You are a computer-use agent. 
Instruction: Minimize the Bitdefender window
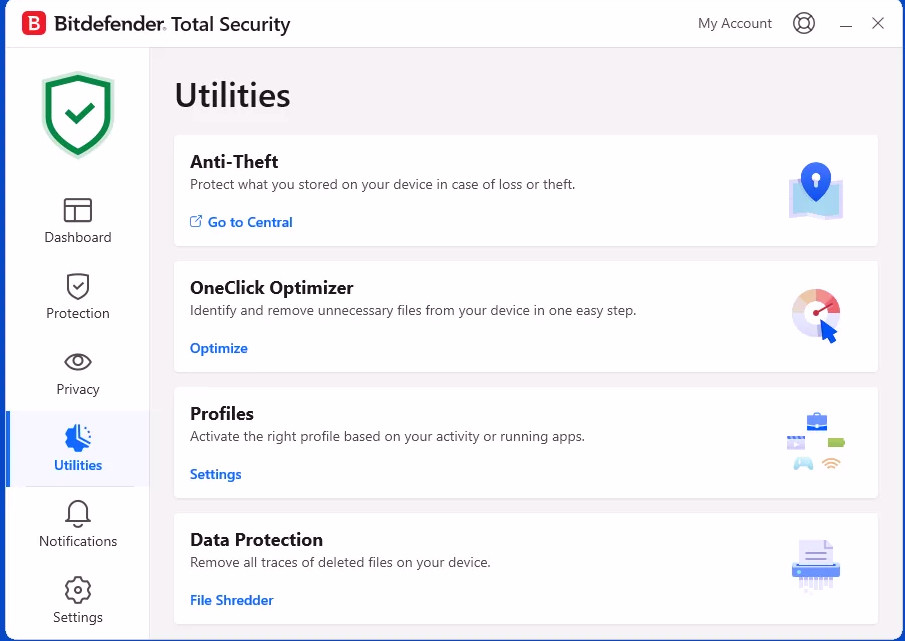pyautogui.click(x=846, y=24)
